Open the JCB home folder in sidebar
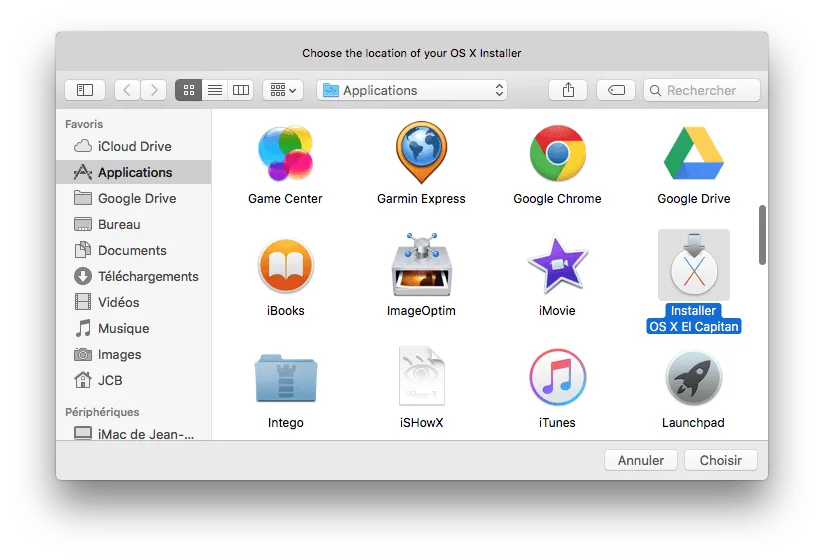This screenshot has width=824, height=560. coord(134,380)
